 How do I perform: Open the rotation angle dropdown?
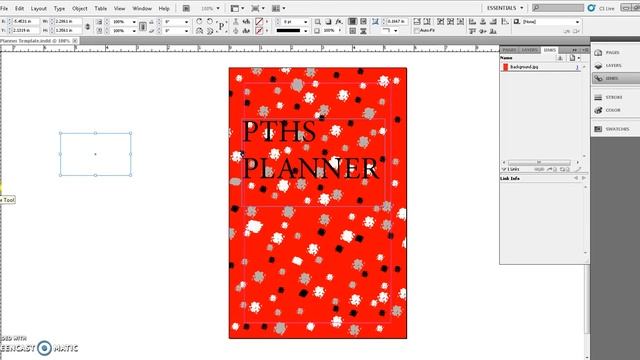[186, 22]
